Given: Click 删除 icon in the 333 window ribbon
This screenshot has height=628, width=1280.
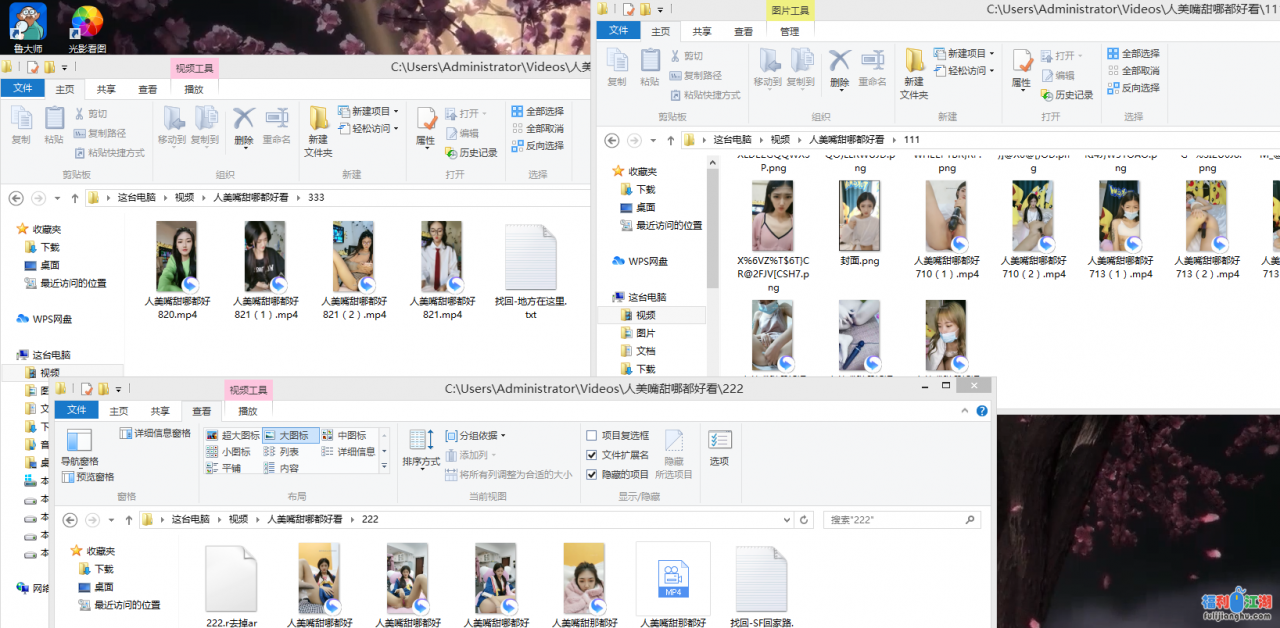Looking at the screenshot, I should pos(244,125).
